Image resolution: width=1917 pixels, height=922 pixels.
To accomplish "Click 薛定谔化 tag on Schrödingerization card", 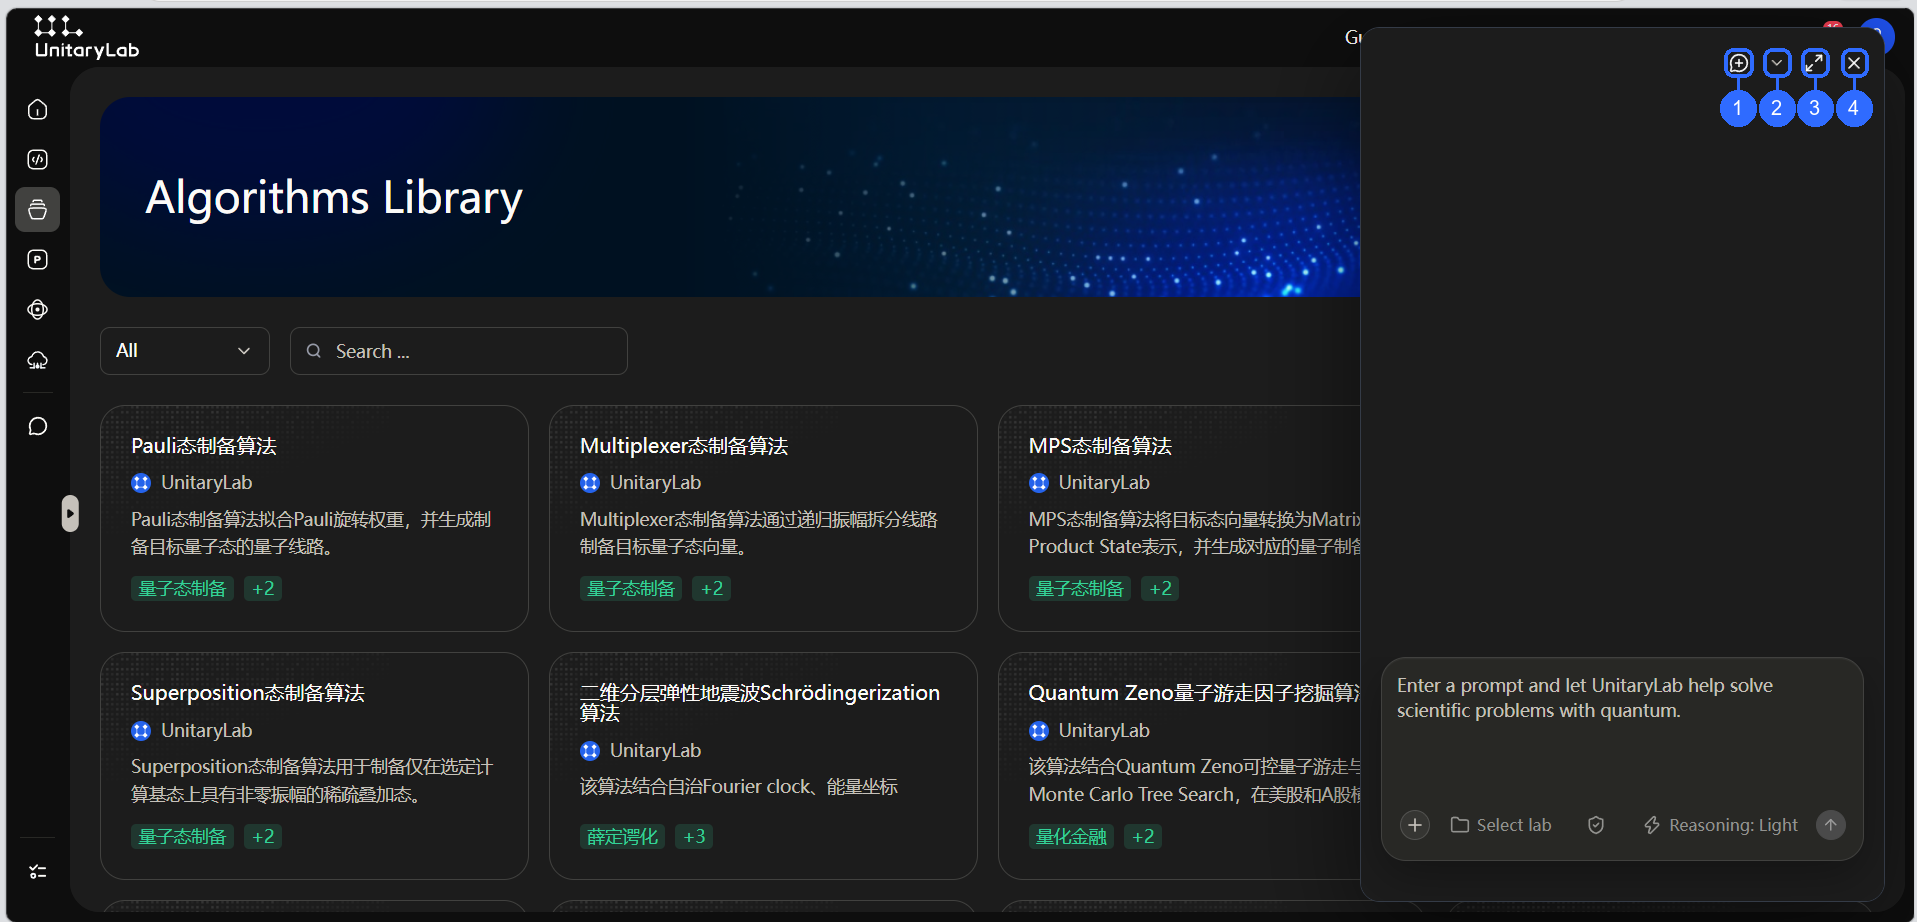I will [622, 837].
